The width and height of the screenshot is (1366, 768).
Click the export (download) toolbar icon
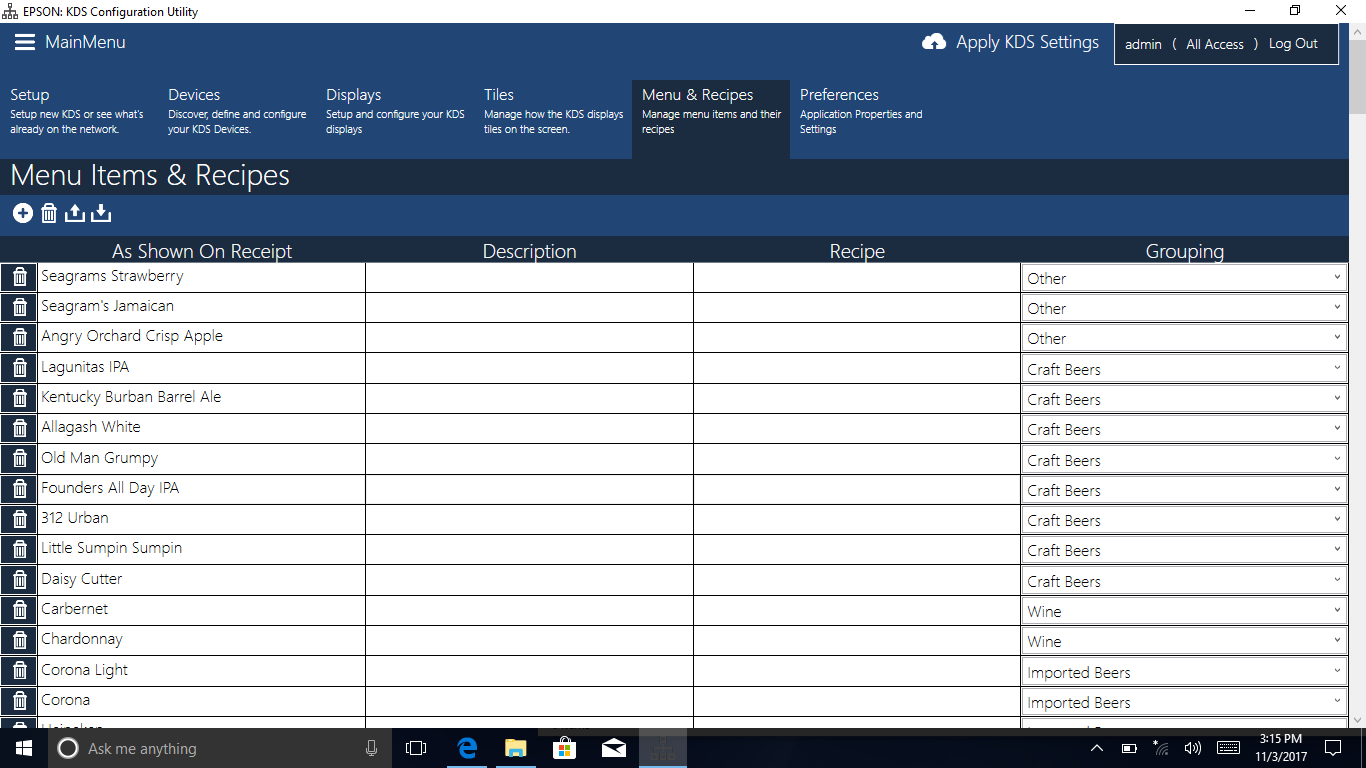click(x=101, y=212)
